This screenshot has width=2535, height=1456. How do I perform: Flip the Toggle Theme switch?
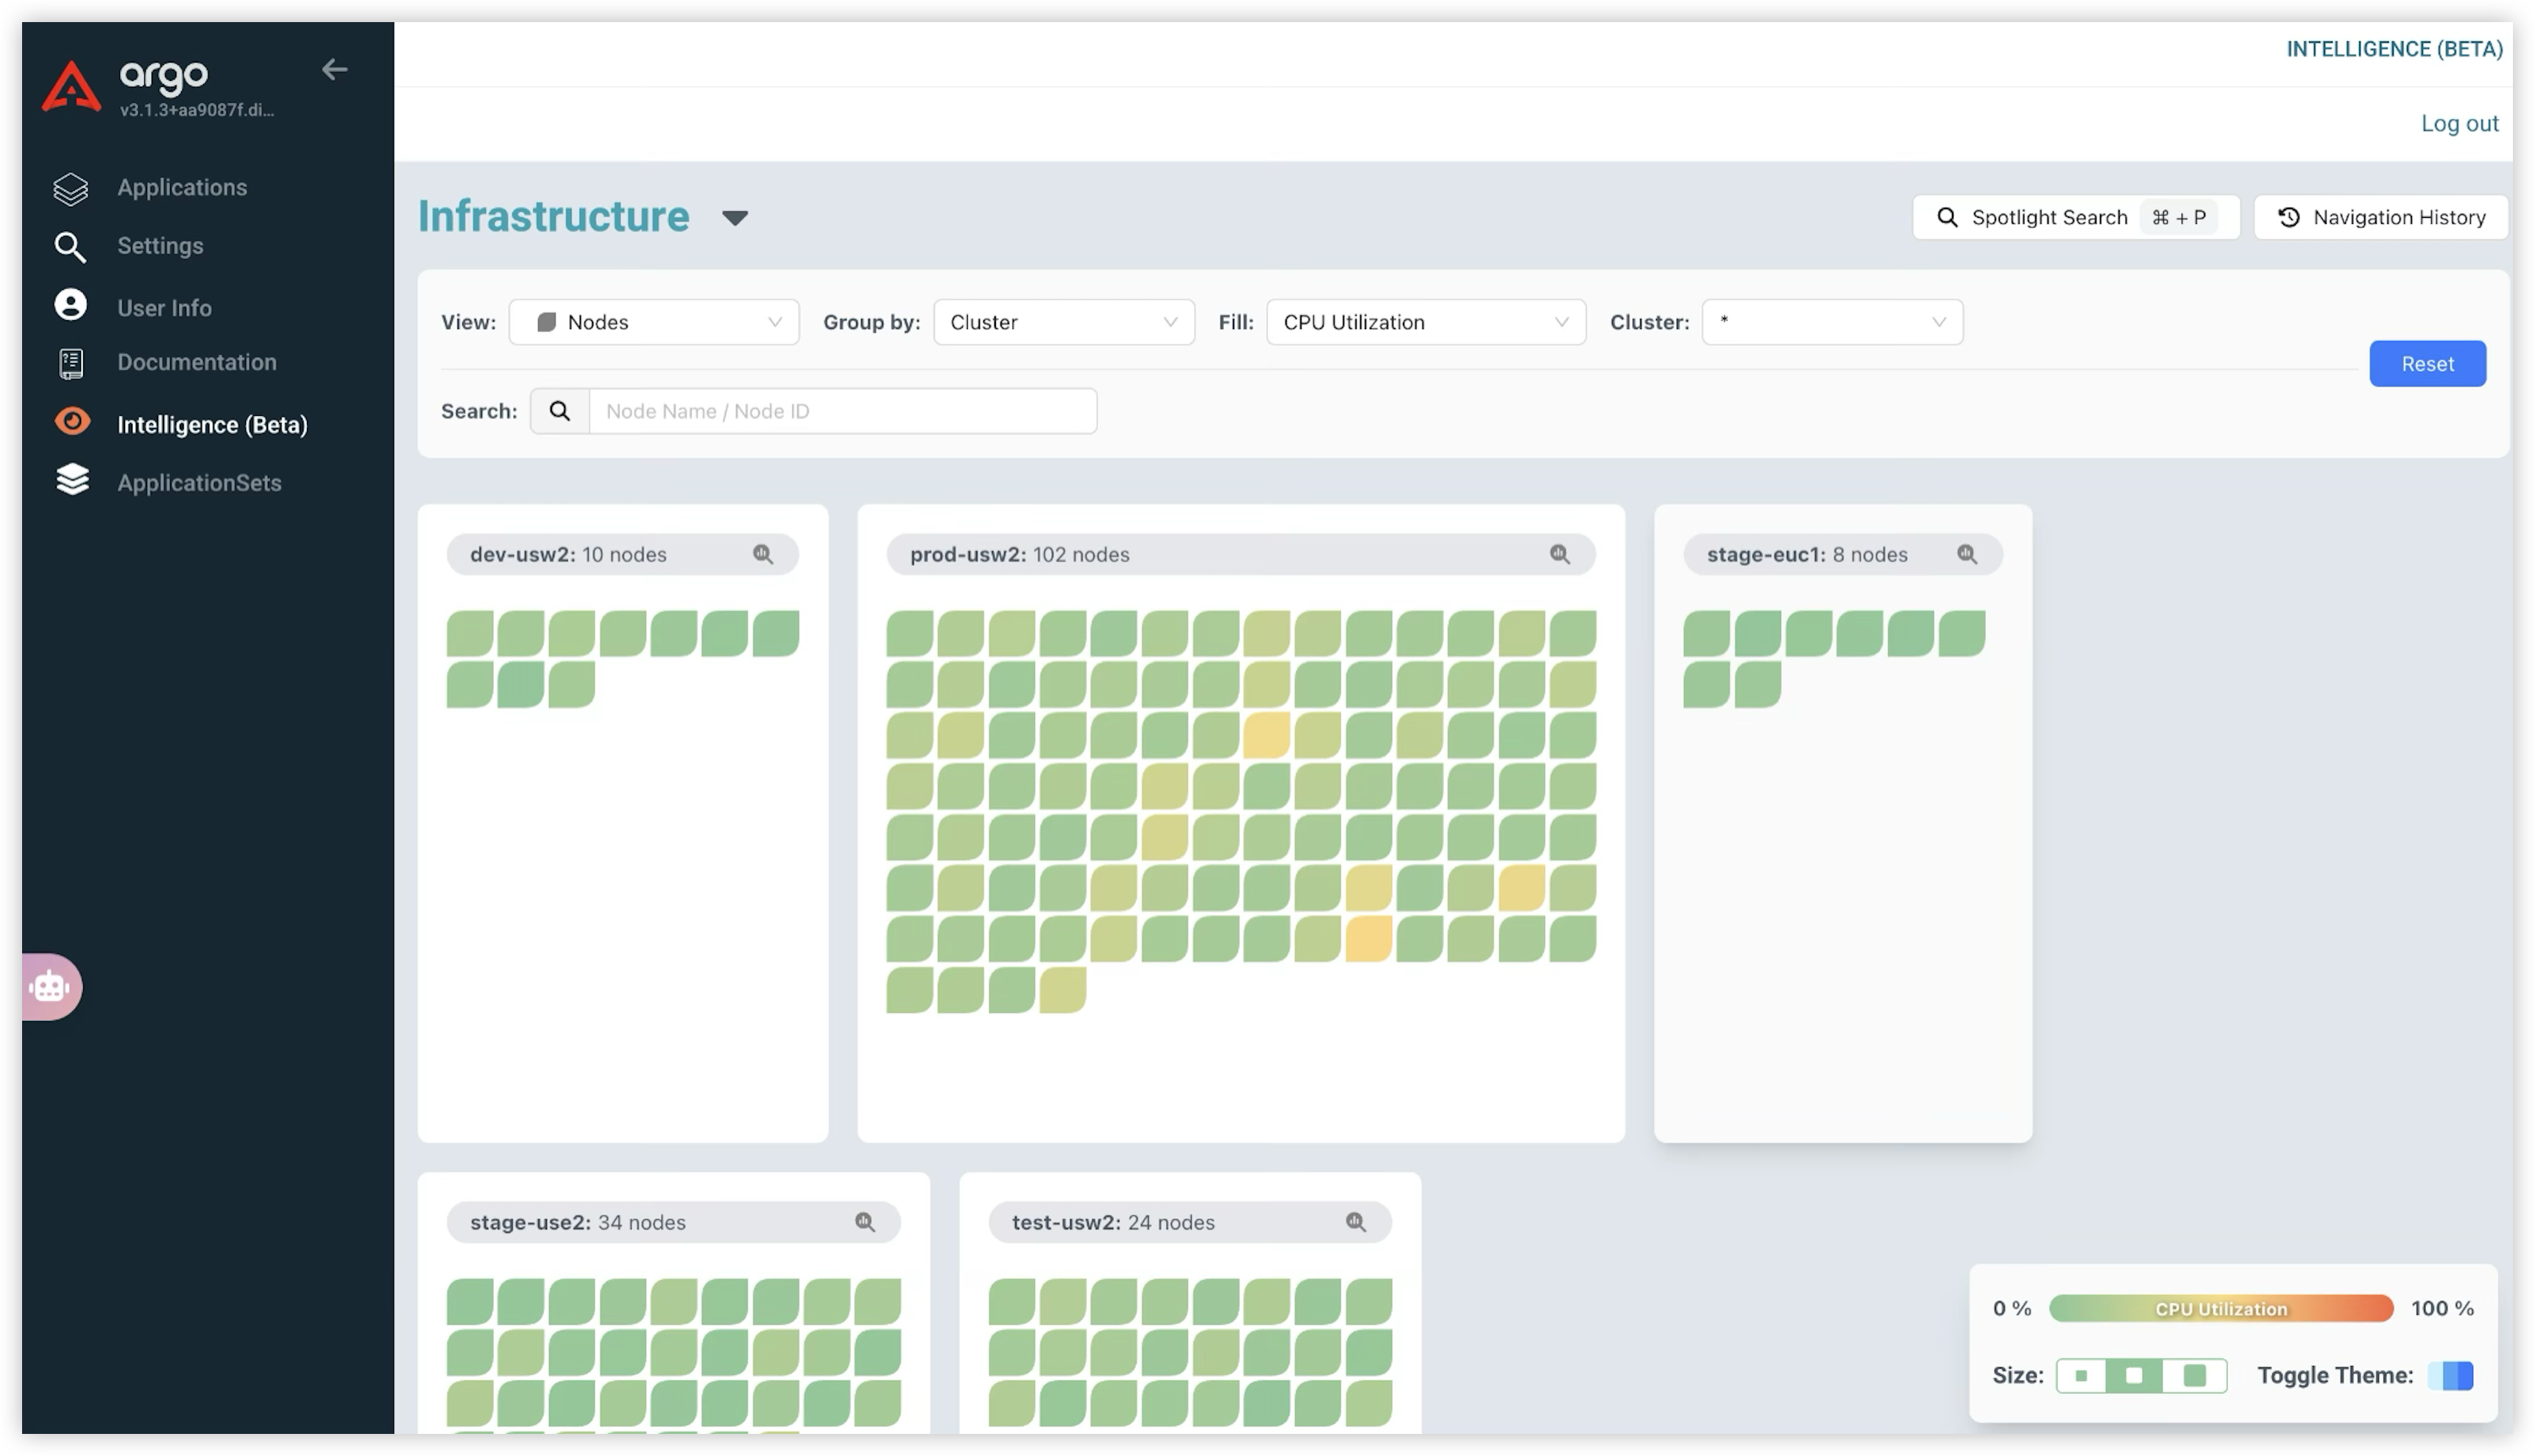click(x=2450, y=1376)
